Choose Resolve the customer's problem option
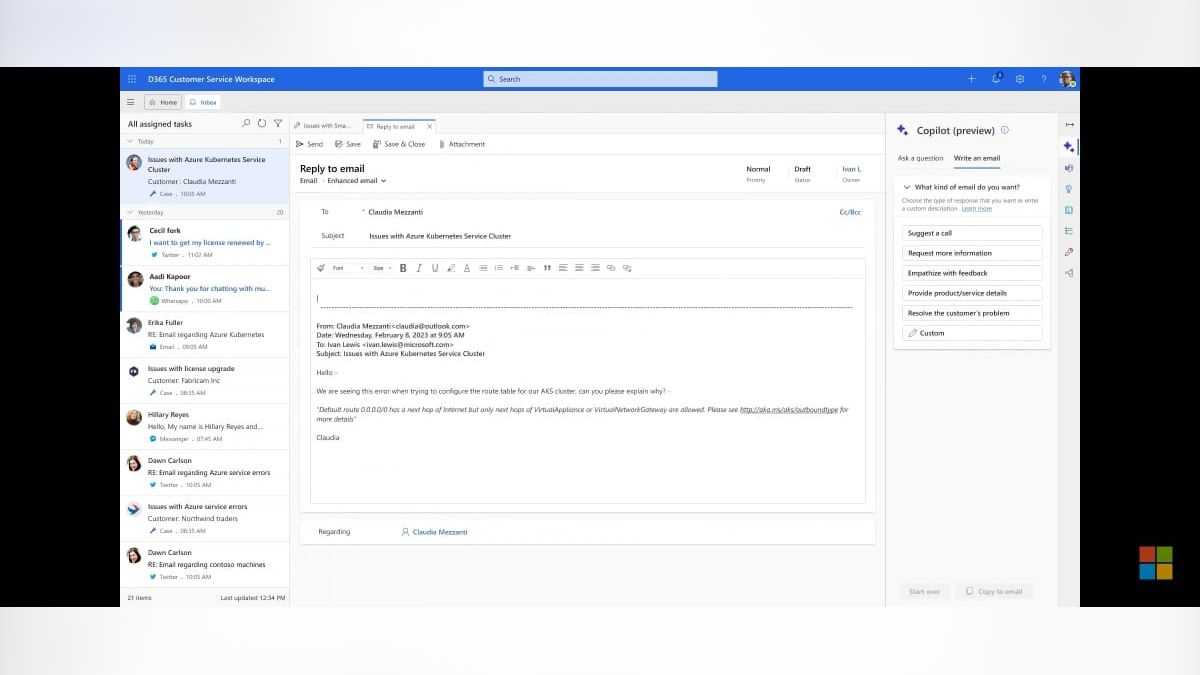The width and height of the screenshot is (1200, 675). click(x=972, y=313)
